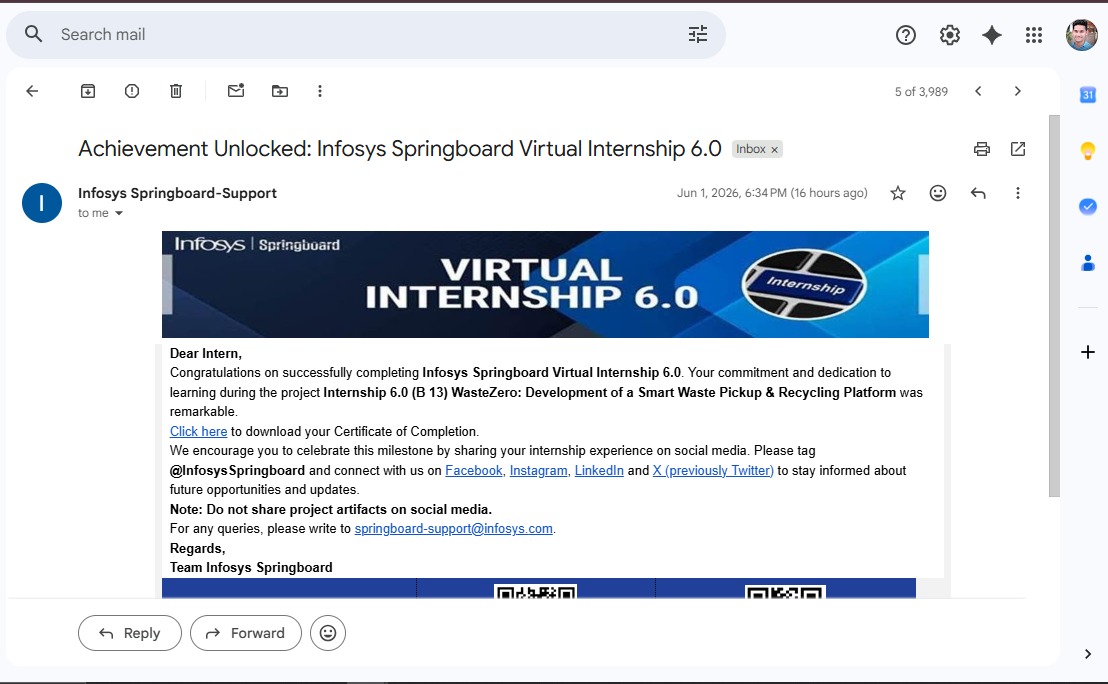
Task: Focus the Search mail field
Action: [365, 35]
